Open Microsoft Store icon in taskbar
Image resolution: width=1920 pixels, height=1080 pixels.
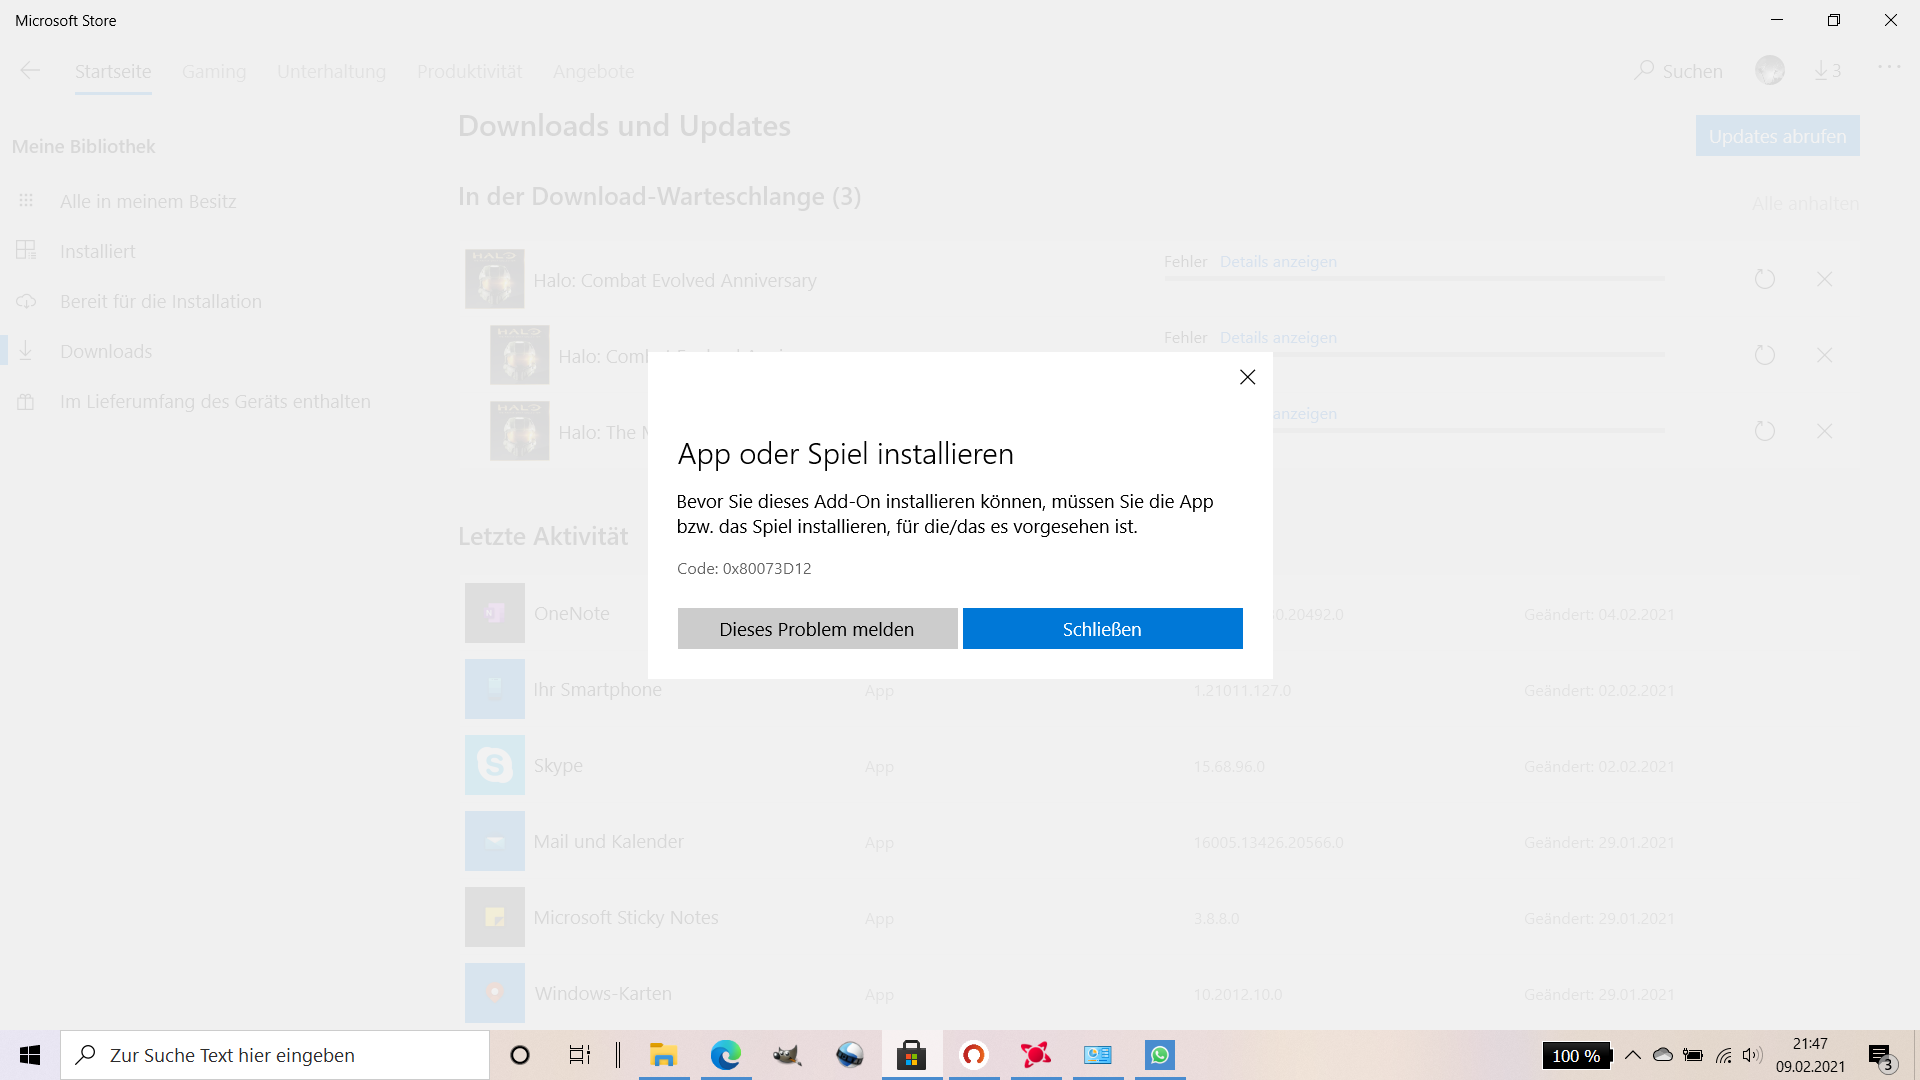click(911, 1055)
